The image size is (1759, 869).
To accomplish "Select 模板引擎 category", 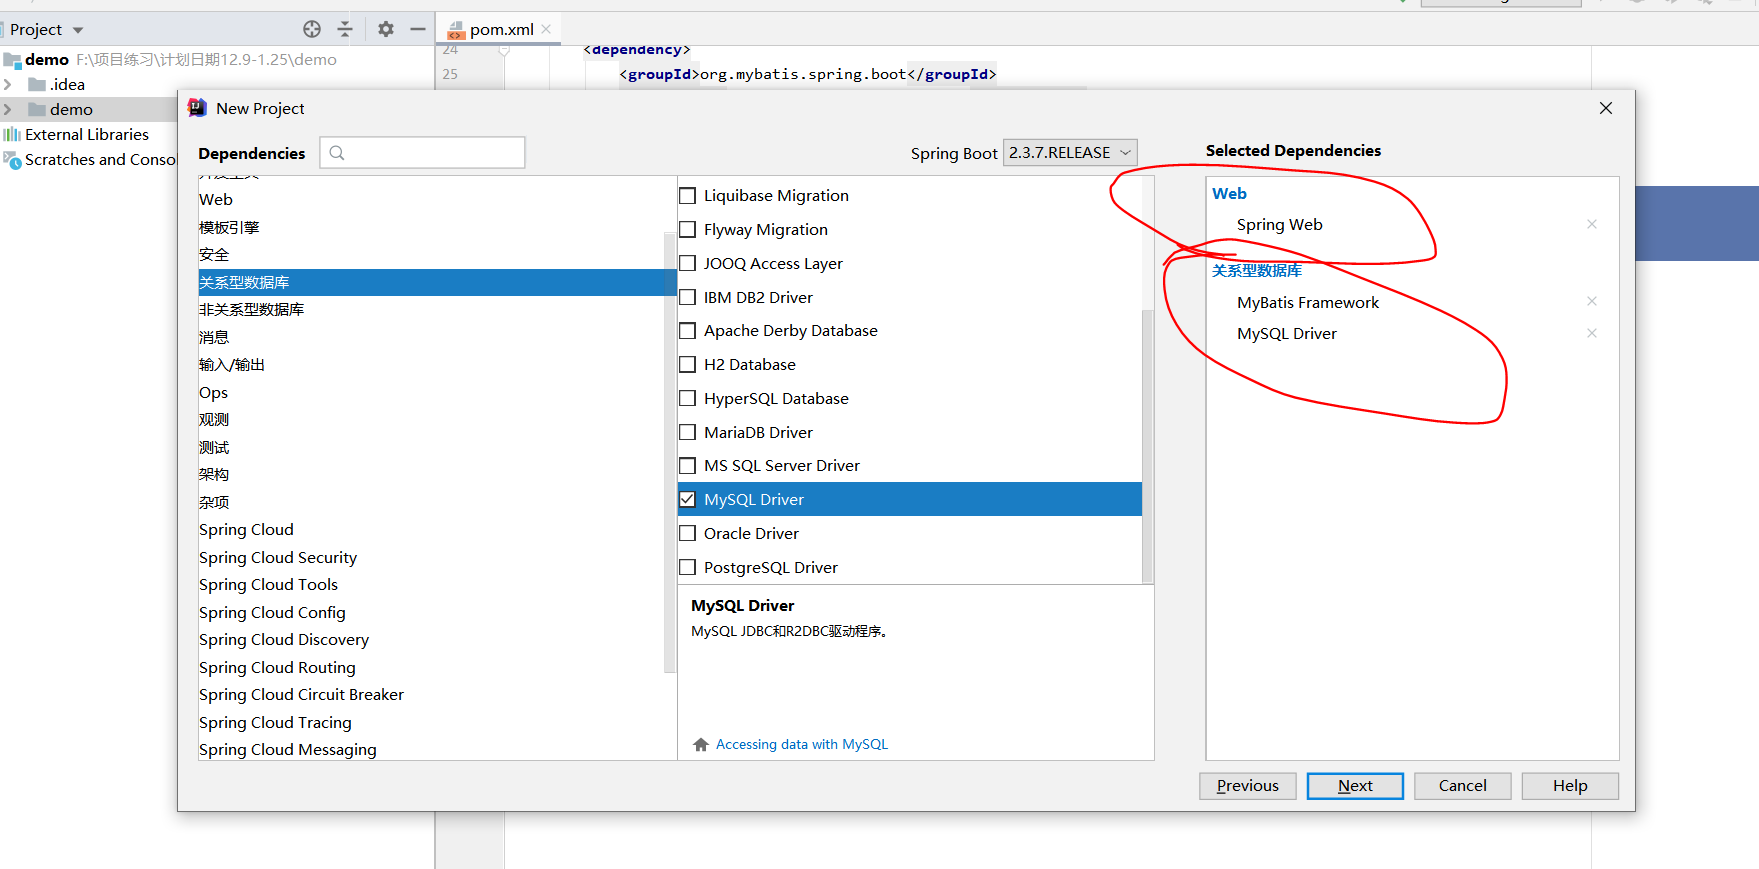I will click(x=229, y=227).
